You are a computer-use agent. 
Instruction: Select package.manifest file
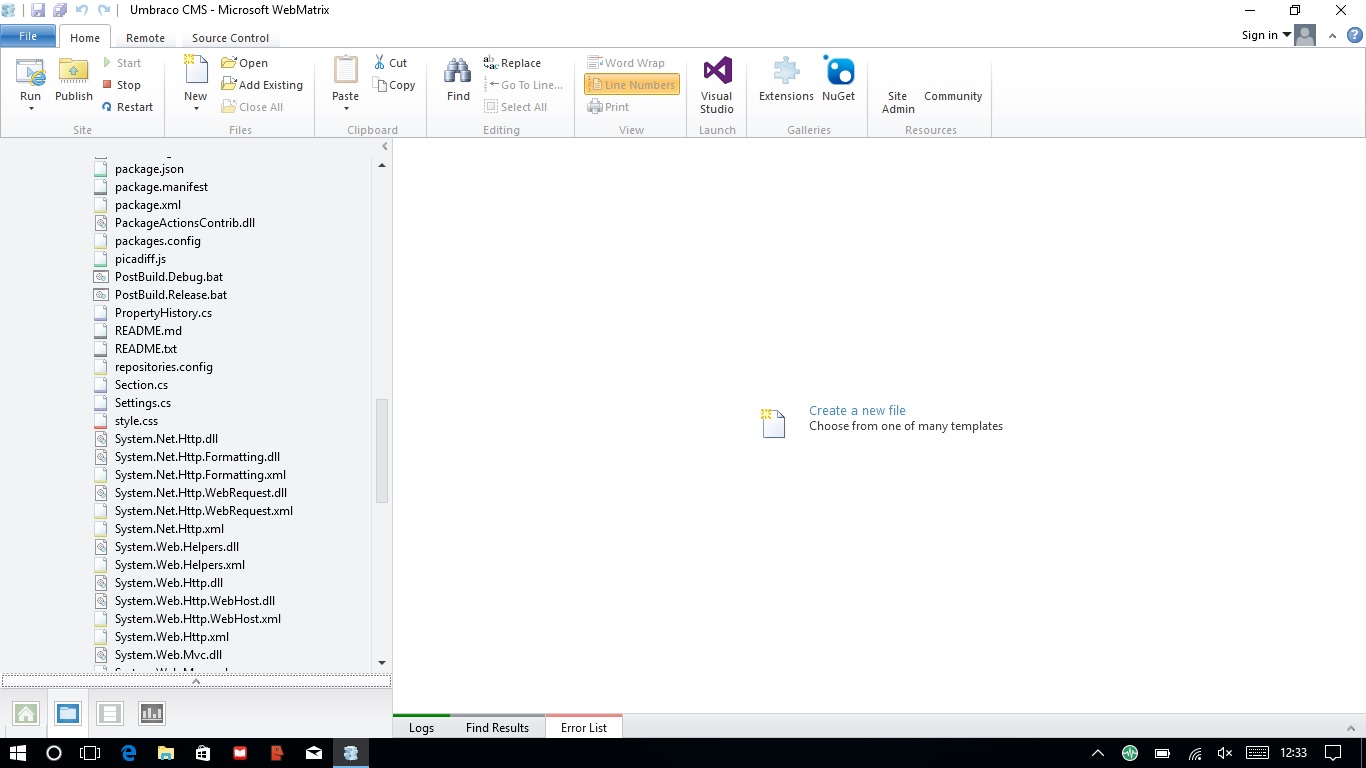pos(161,187)
